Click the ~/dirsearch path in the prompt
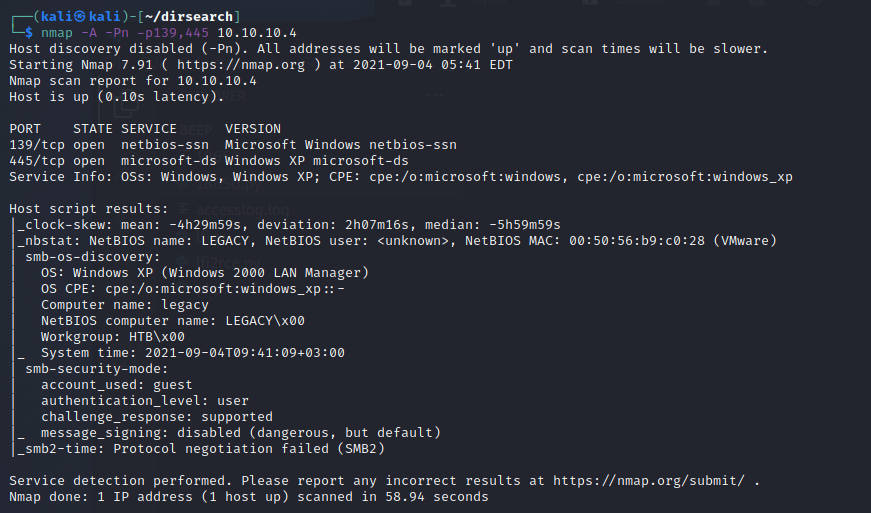The image size is (871, 513). [x=200, y=17]
